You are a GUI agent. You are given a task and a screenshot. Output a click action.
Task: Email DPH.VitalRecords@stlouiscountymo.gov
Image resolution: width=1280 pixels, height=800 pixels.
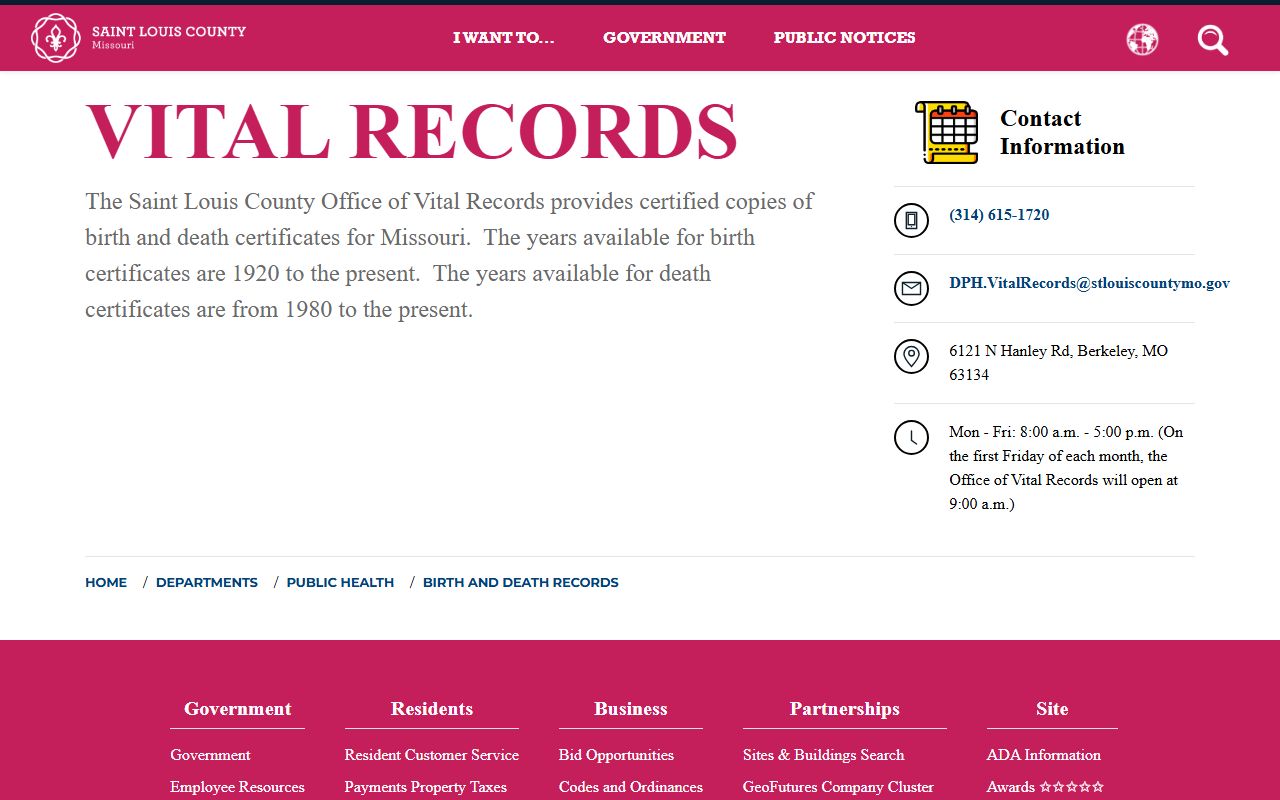1089,283
